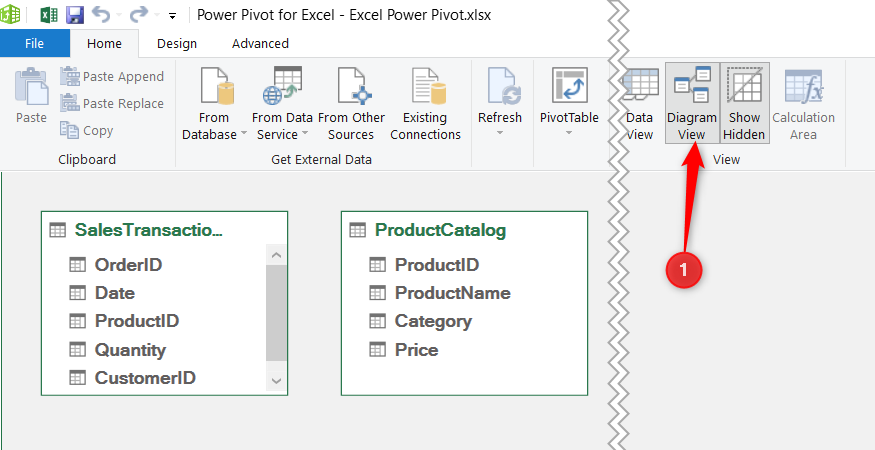Select the Quantity column in SalesTransactions

(130, 350)
